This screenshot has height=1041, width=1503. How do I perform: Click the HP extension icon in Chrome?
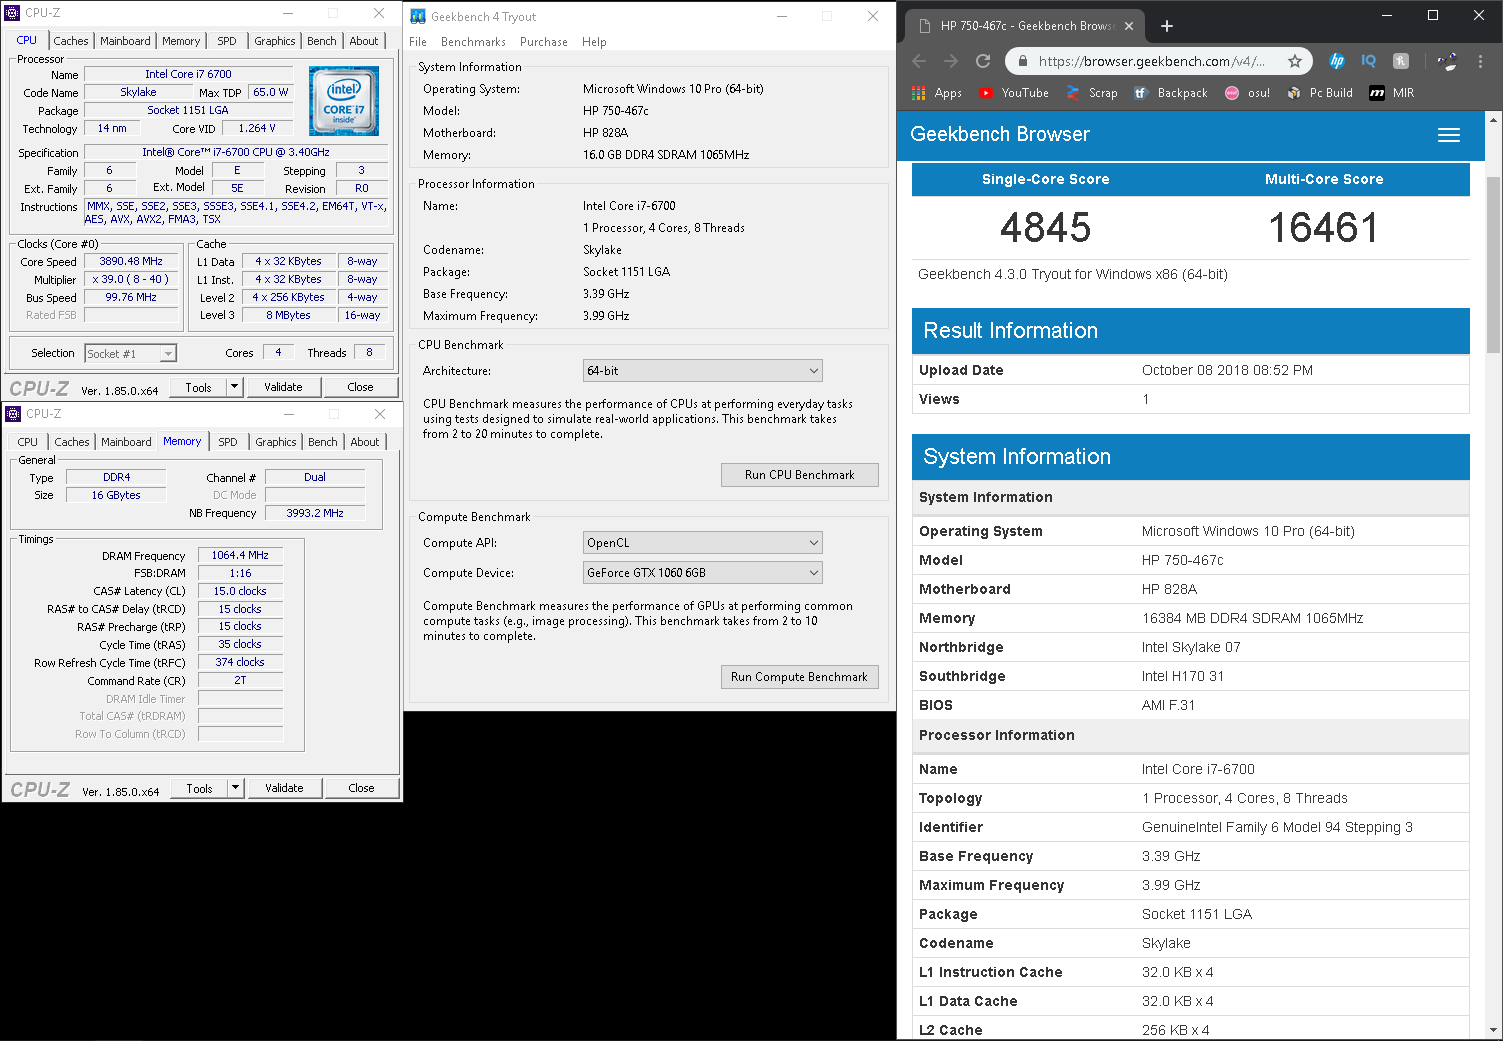[1337, 61]
